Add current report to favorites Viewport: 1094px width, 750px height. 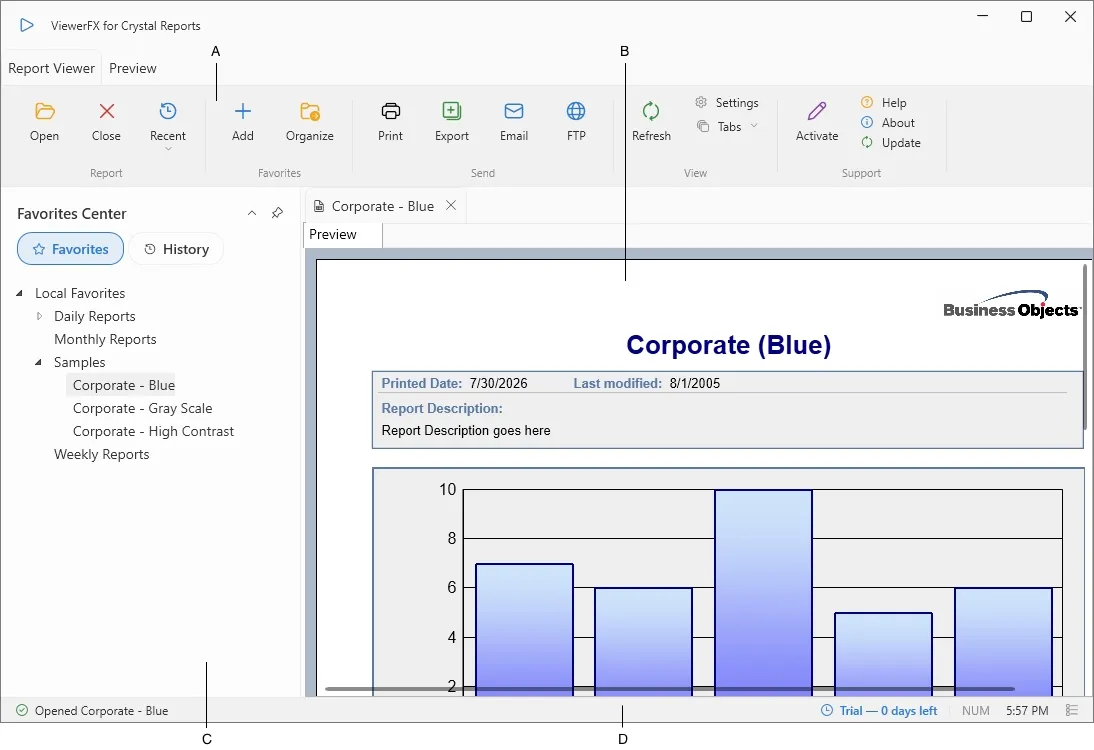[x=243, y=122]
